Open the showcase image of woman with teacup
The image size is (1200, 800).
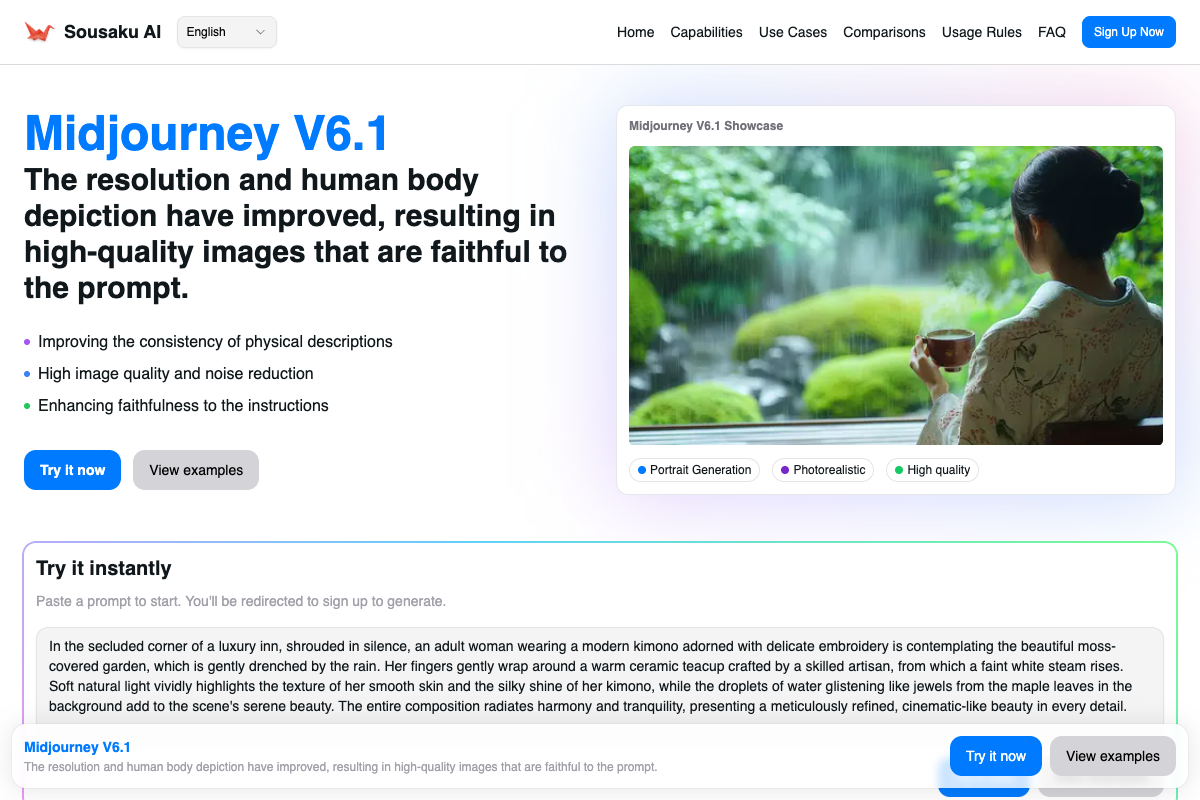(895, 295)
